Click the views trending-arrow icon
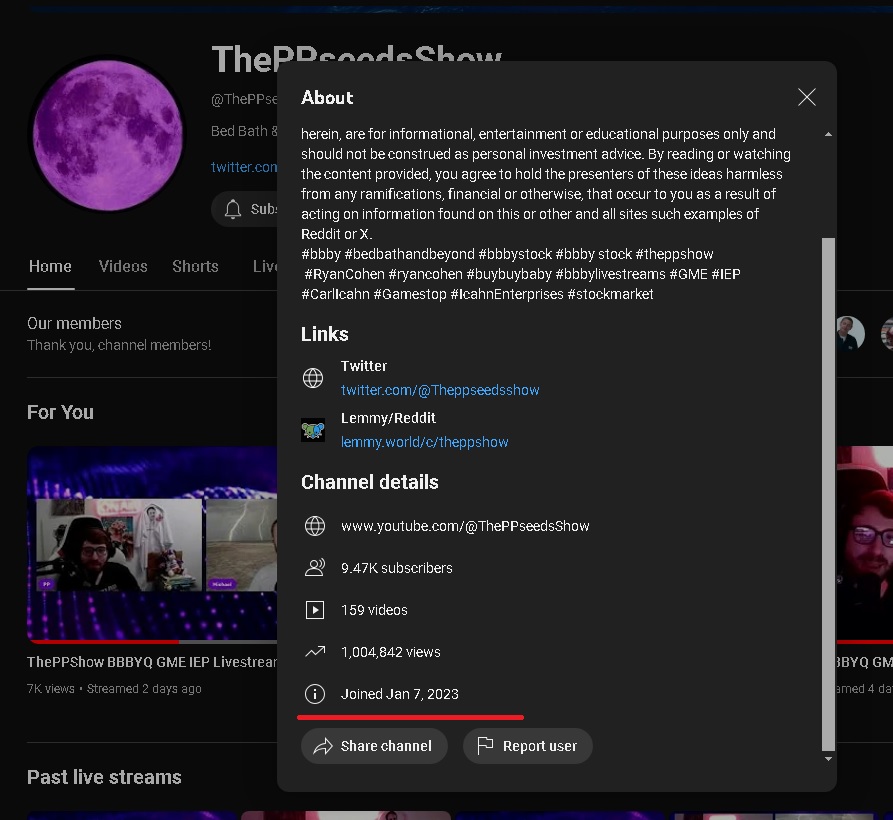 click(314, 651)
